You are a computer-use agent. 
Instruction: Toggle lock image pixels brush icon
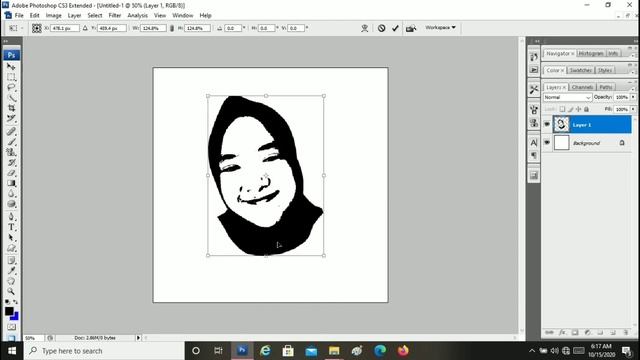[x=571, y=109]
